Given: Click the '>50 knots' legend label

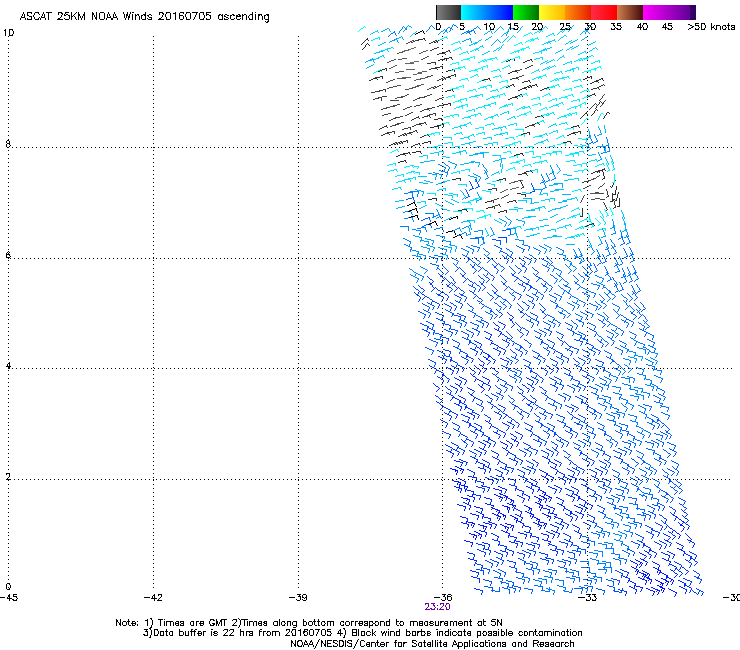Looking at the screenshot, I should pyautogui.click(x=711, y=27).
